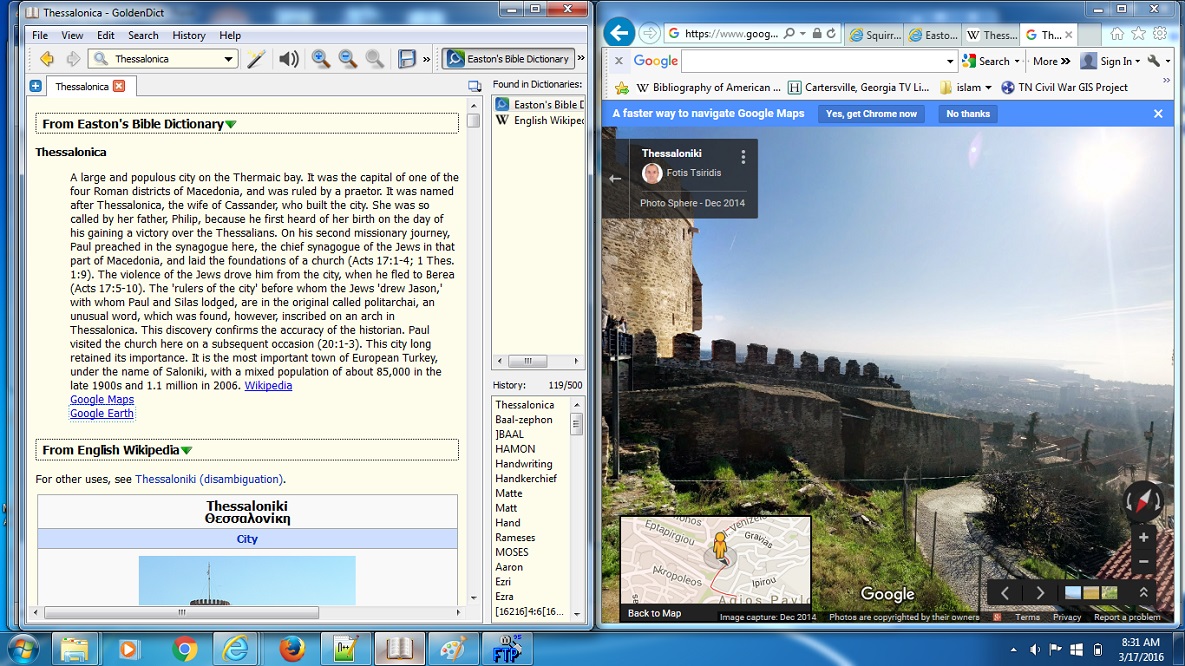Viewport: 1185px width, 666px height.
Task: Close the Thessalonica article tab
Action: click(119, 86)
